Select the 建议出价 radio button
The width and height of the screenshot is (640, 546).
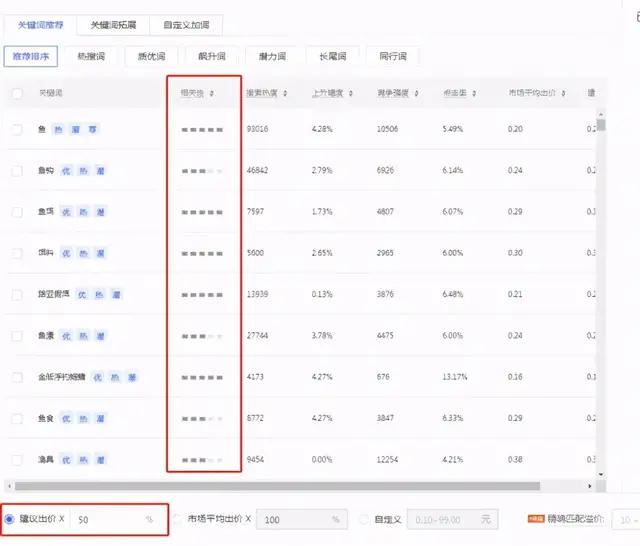(11, 519)
